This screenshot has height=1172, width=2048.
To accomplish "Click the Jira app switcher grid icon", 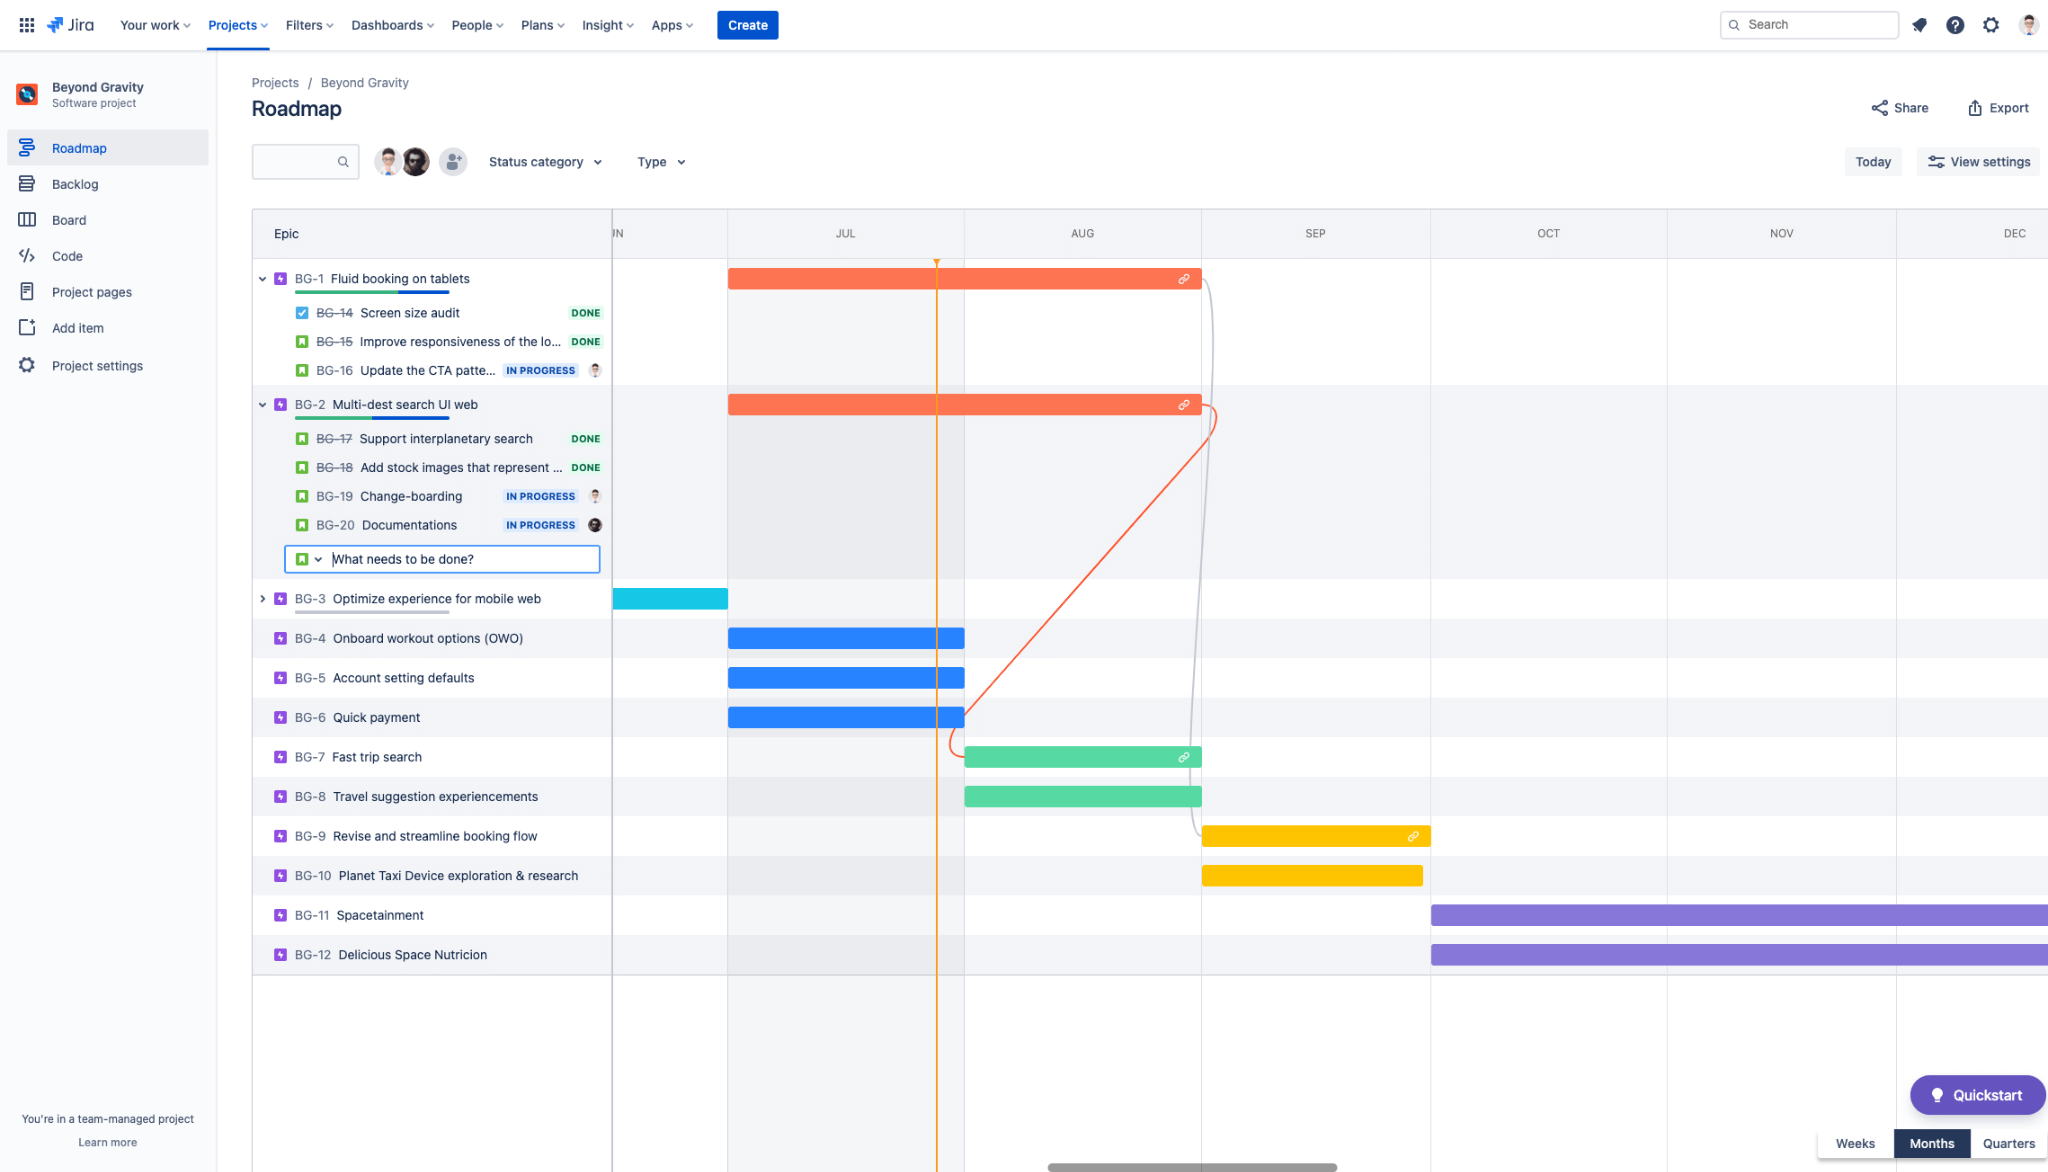I will click(27, 24).
